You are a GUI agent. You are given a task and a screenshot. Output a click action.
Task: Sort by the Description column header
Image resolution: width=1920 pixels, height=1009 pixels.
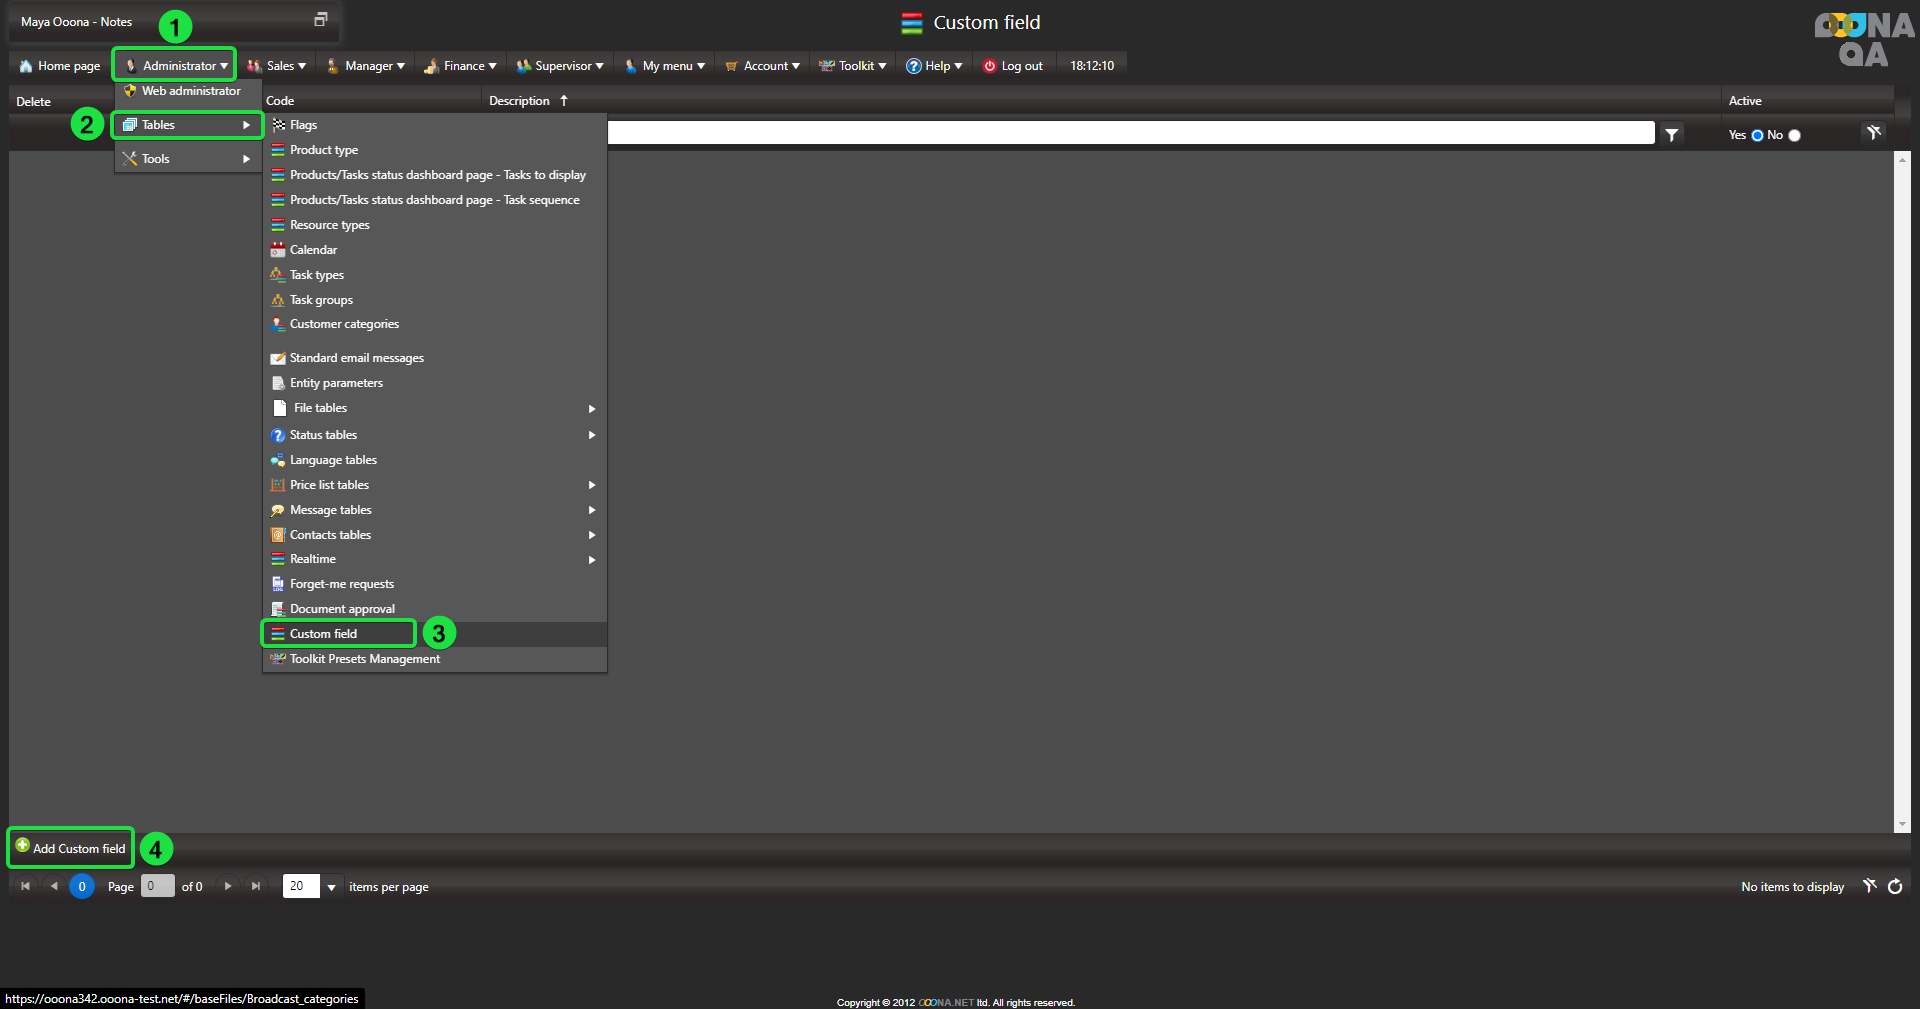pyautogui.click(x=519, y=101)
